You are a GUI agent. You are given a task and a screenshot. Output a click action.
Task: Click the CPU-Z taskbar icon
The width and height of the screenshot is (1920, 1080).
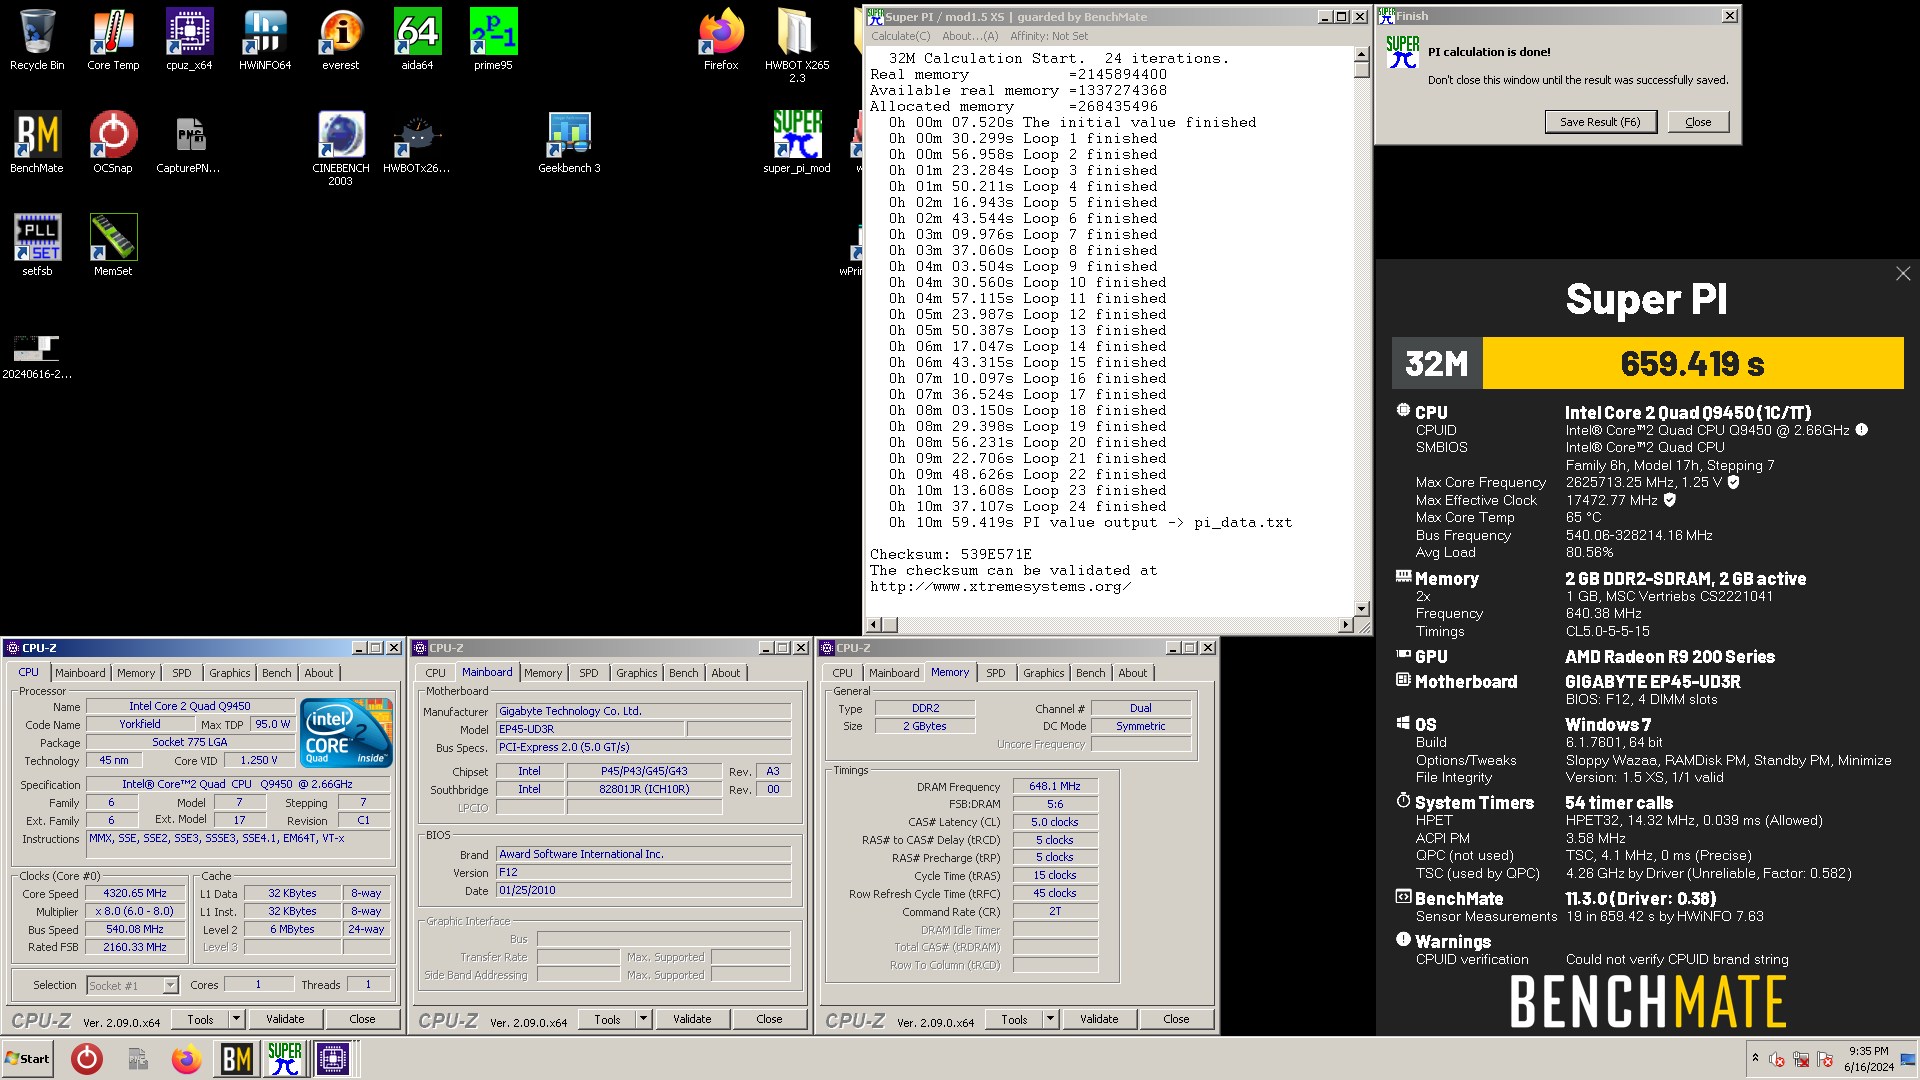click(x=333, y=1058)
